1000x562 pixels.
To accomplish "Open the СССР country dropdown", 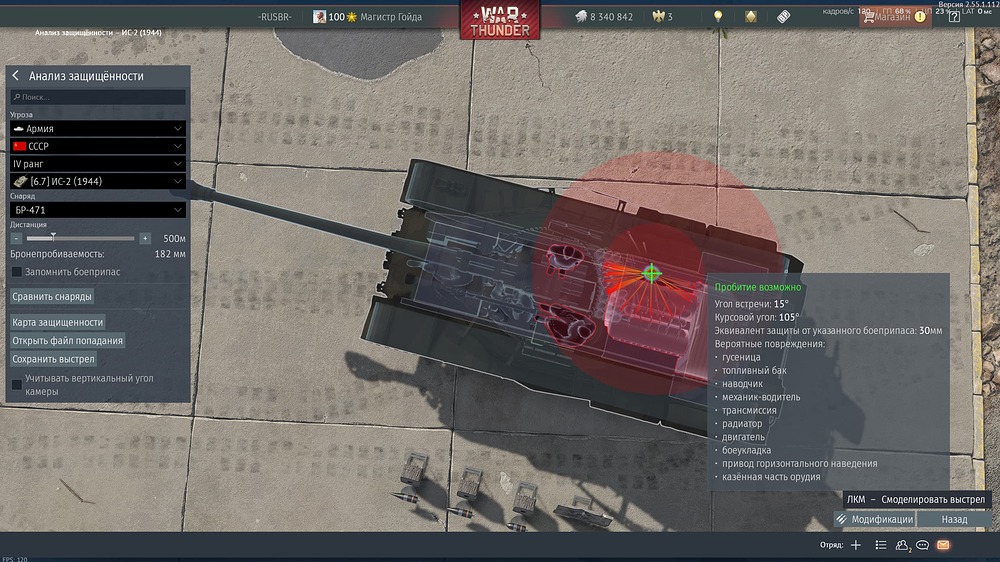I will pos(98,146).
